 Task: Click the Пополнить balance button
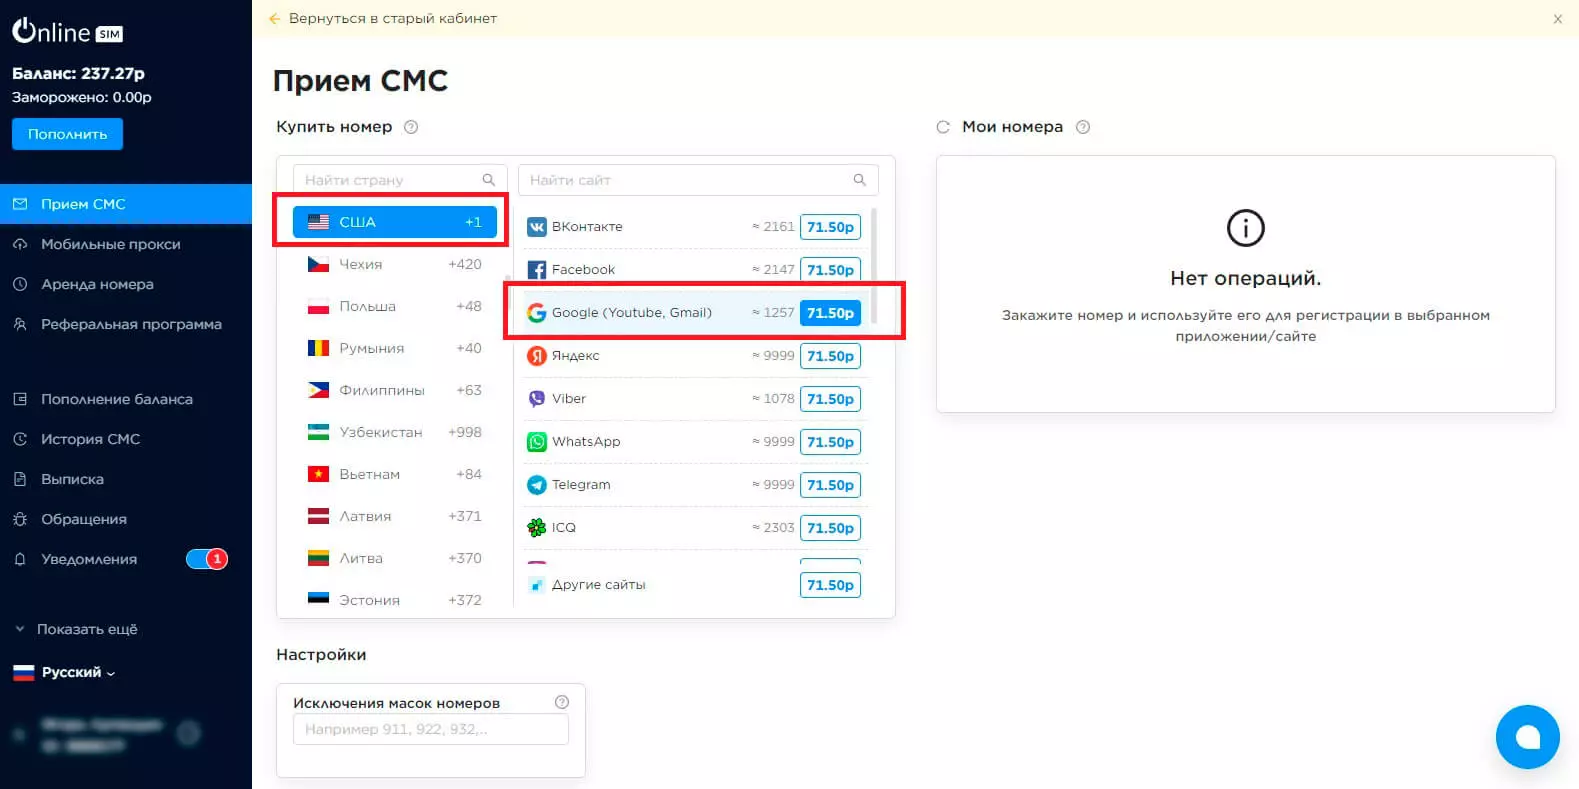(x=67, y=134)
